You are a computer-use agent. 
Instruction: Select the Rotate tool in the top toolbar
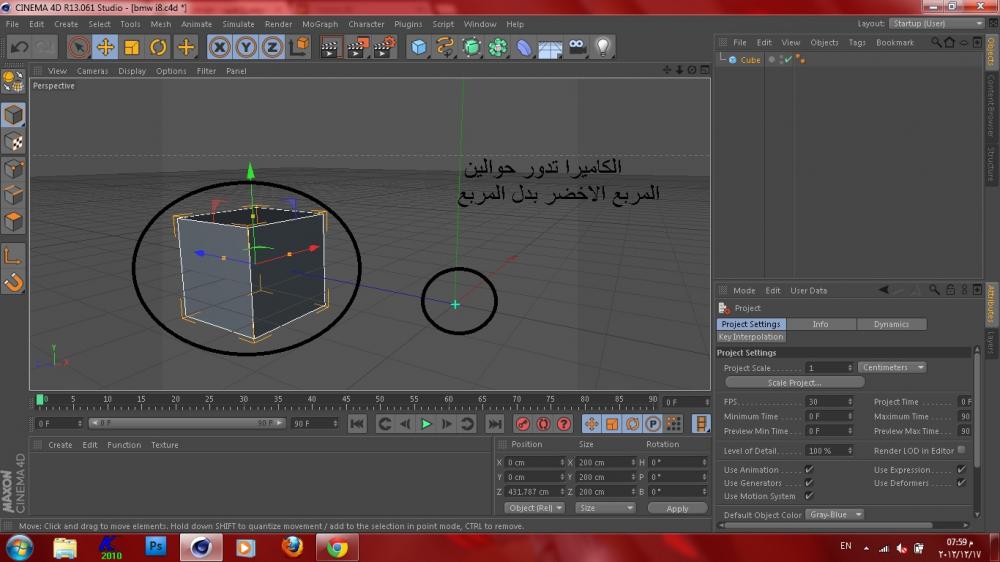point(158,47)
